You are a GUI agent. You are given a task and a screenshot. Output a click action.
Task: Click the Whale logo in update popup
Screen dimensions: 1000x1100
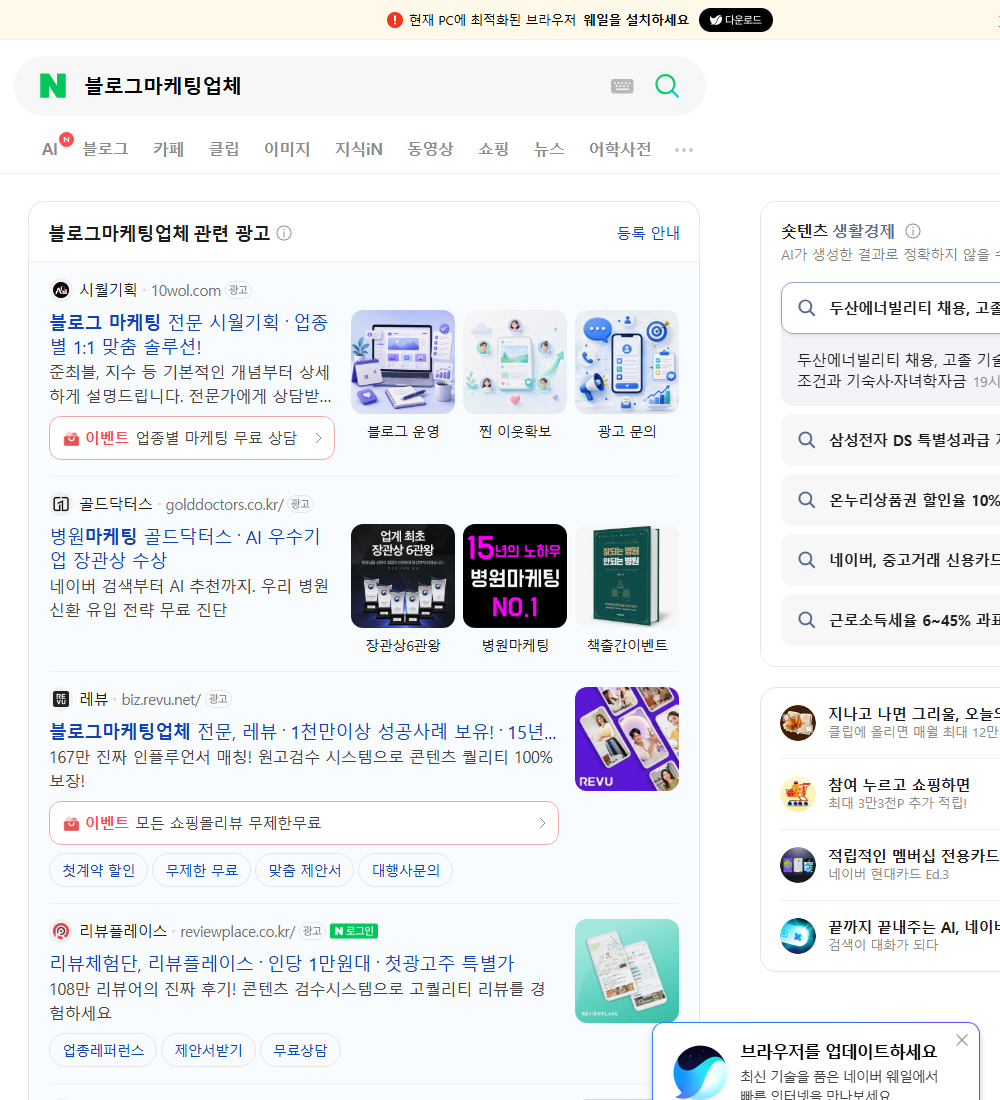700,1073
